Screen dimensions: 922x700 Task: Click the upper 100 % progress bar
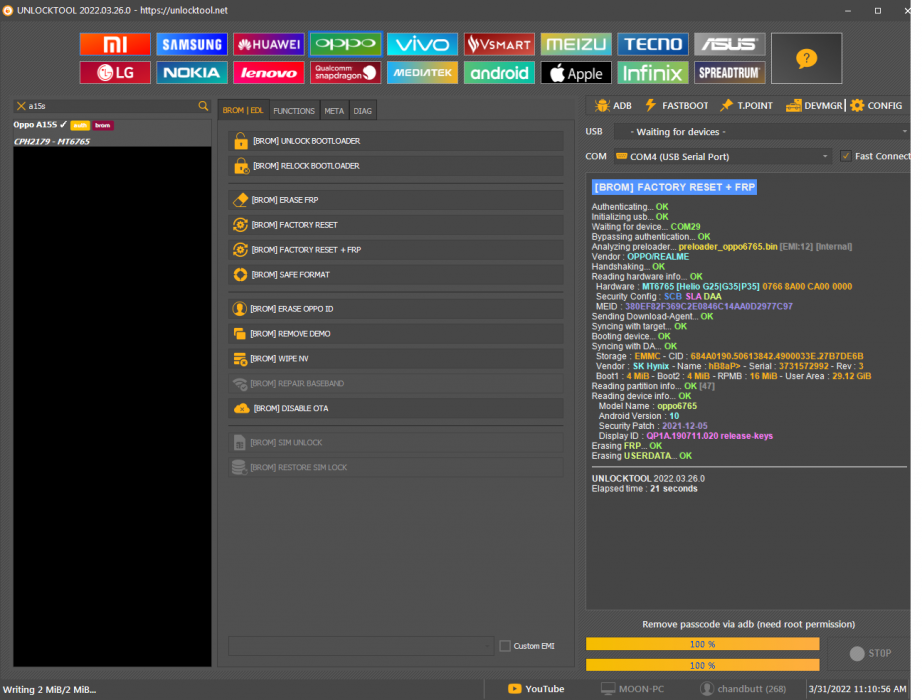(703, 644)
